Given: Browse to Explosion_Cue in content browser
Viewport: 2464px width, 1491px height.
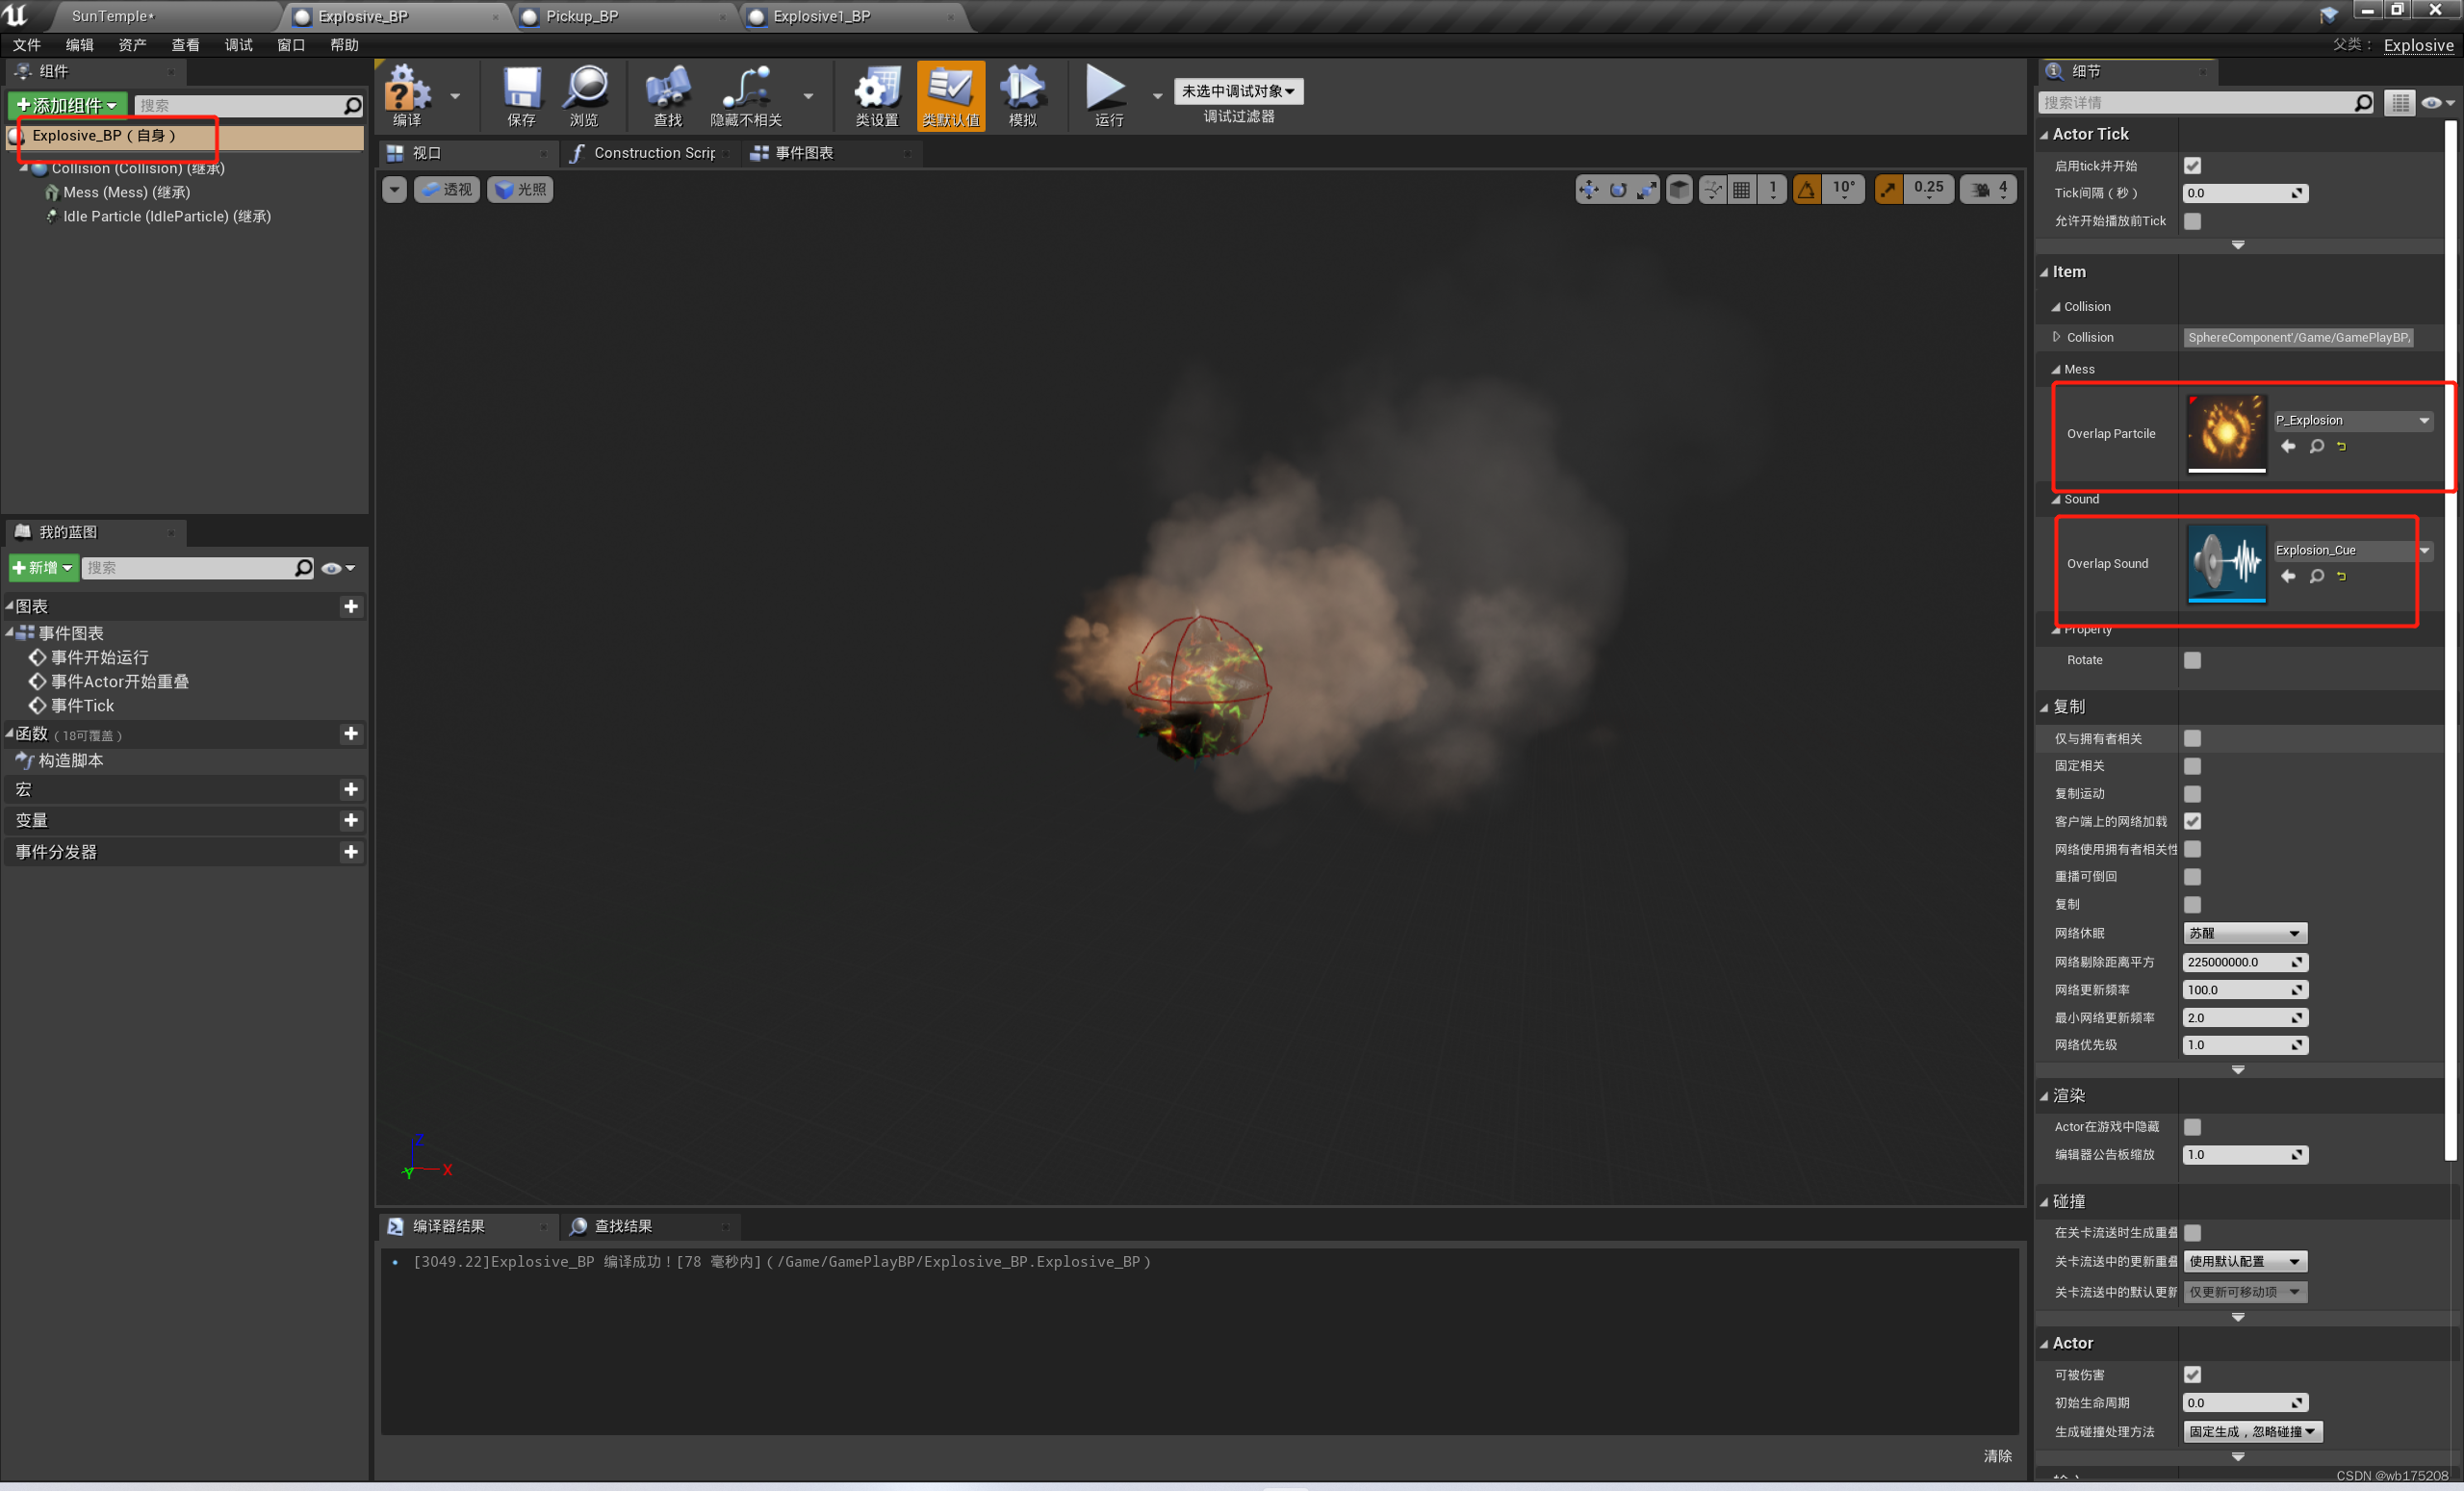Looking at the screenshot, I should coord(2316,576).
